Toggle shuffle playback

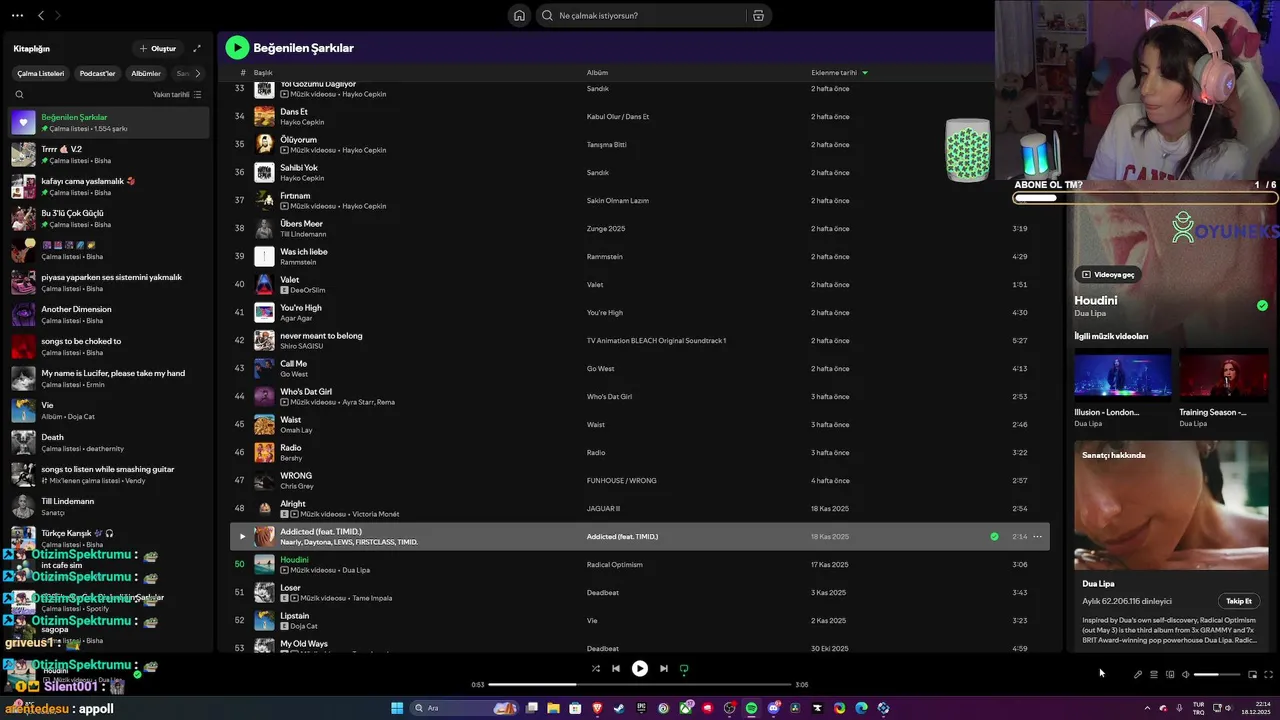click(x=595, y=668)
